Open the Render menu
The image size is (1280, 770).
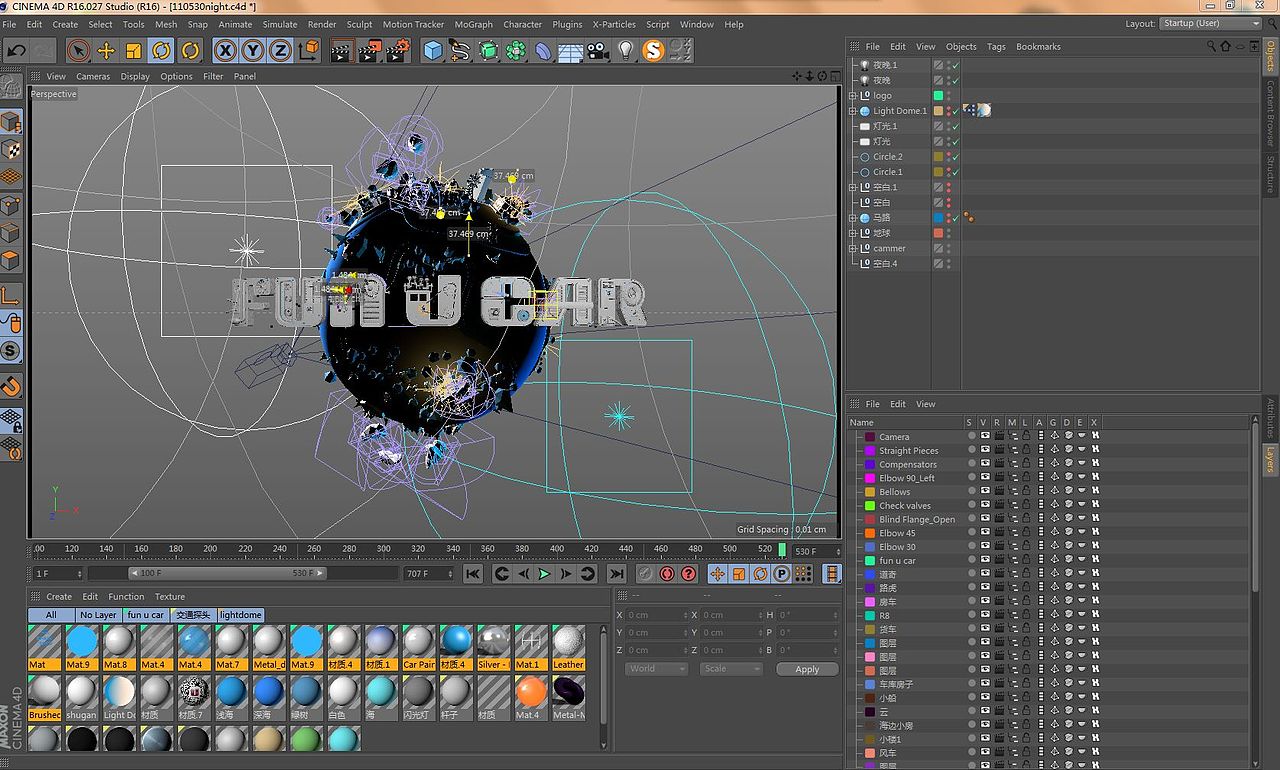(x=322, y=24)
